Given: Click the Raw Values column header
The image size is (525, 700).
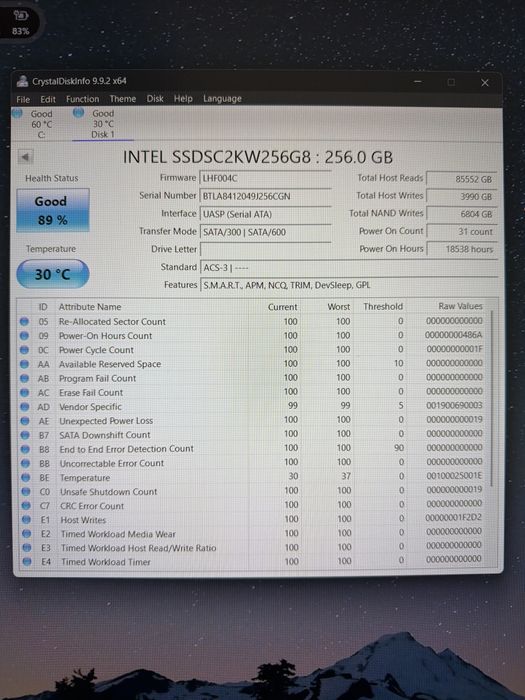Looking at the screenshot, I should 460,306.
